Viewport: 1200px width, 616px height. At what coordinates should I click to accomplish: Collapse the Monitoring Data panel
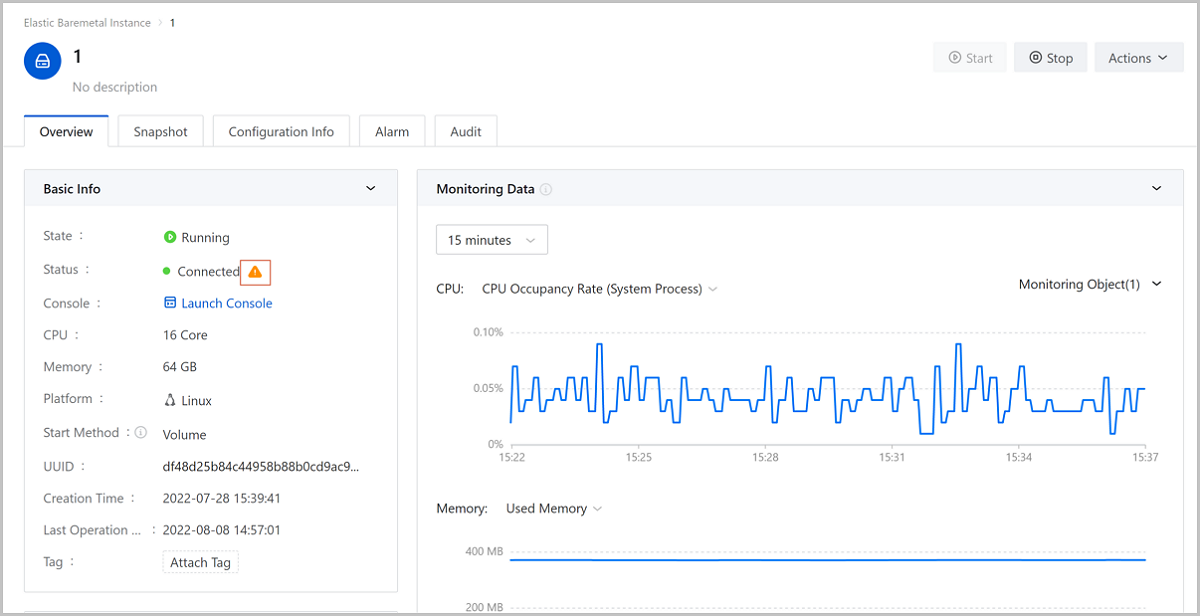point(1157,189)
